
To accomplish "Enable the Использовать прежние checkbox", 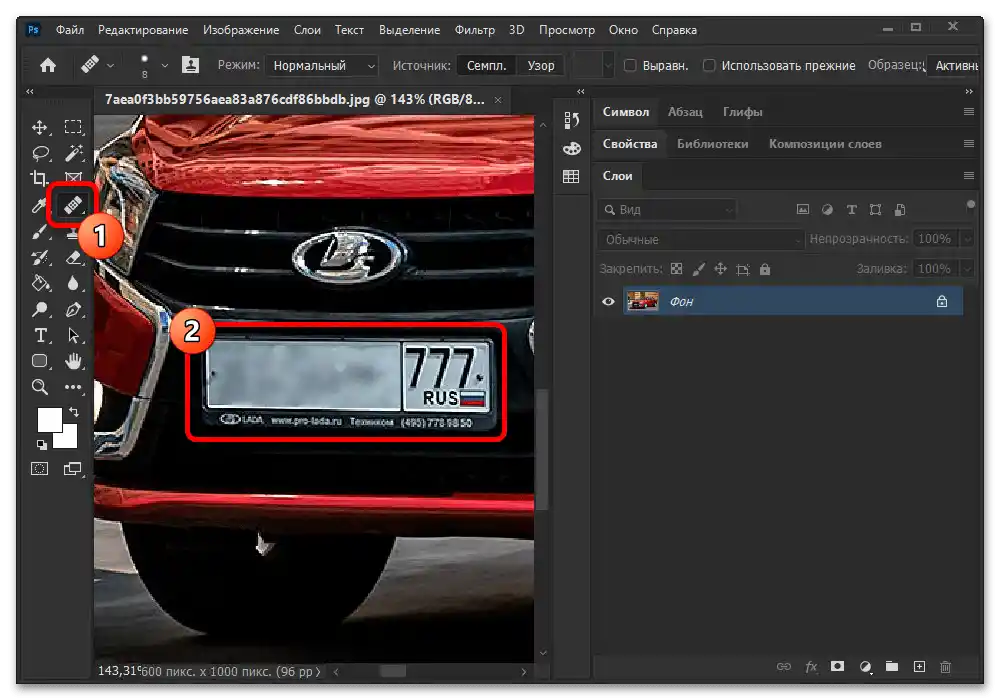I will pos(709,66).
